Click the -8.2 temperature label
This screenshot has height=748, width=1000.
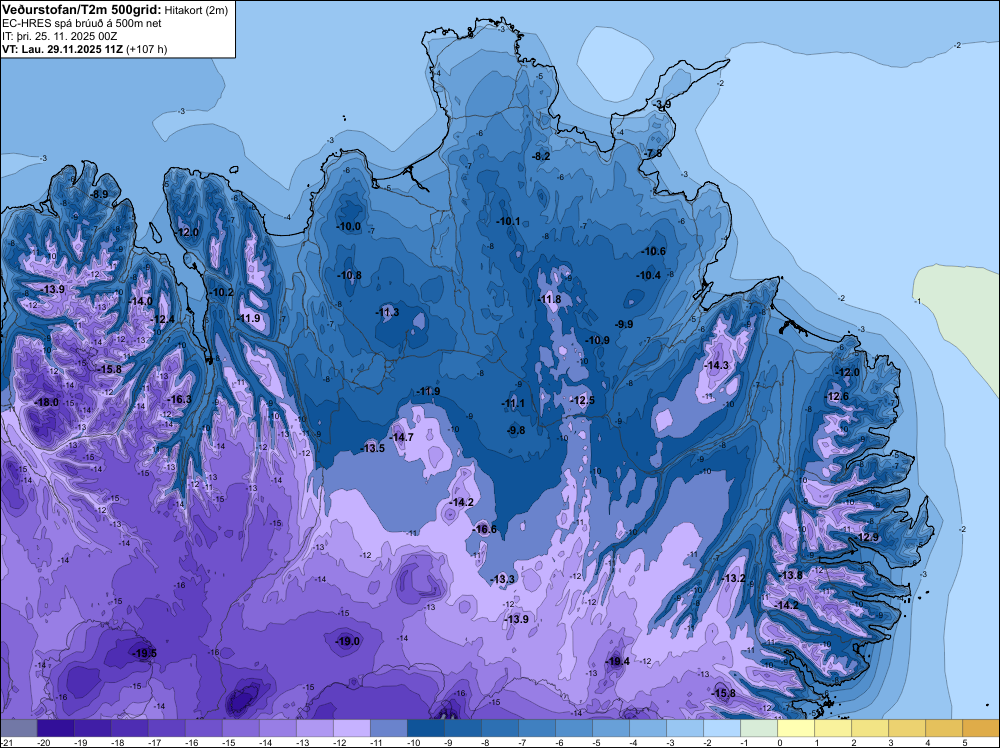541,156
